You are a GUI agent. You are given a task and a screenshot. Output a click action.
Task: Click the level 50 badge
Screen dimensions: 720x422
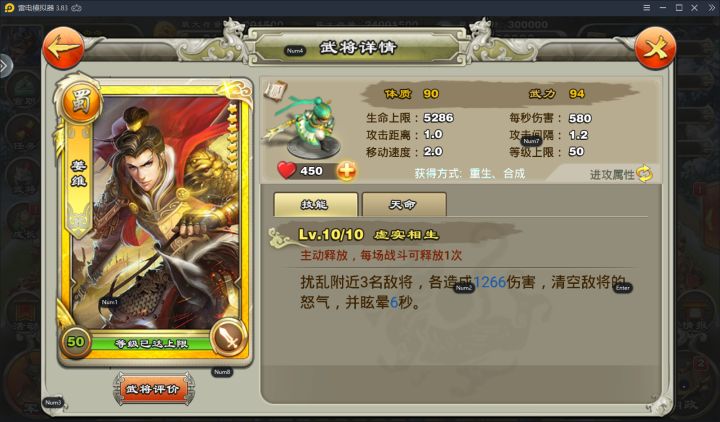[76, 342]
